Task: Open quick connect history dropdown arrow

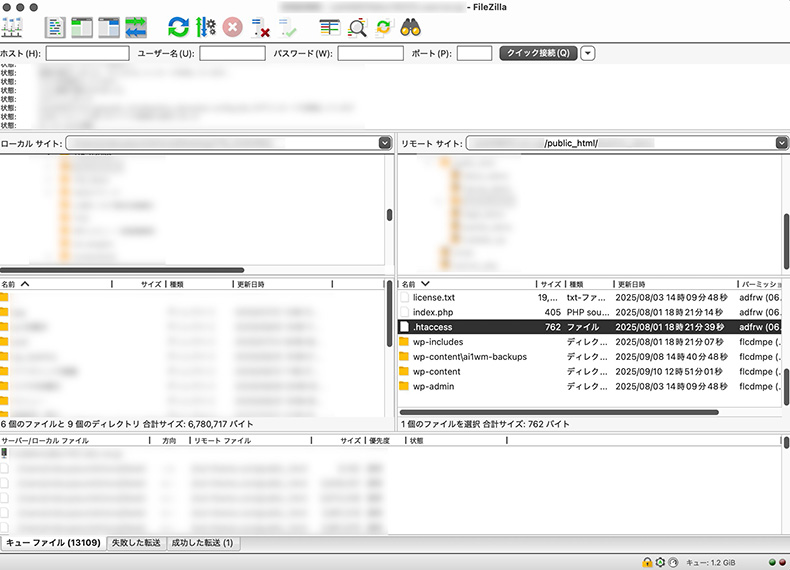Action: [x=588, y=53]
